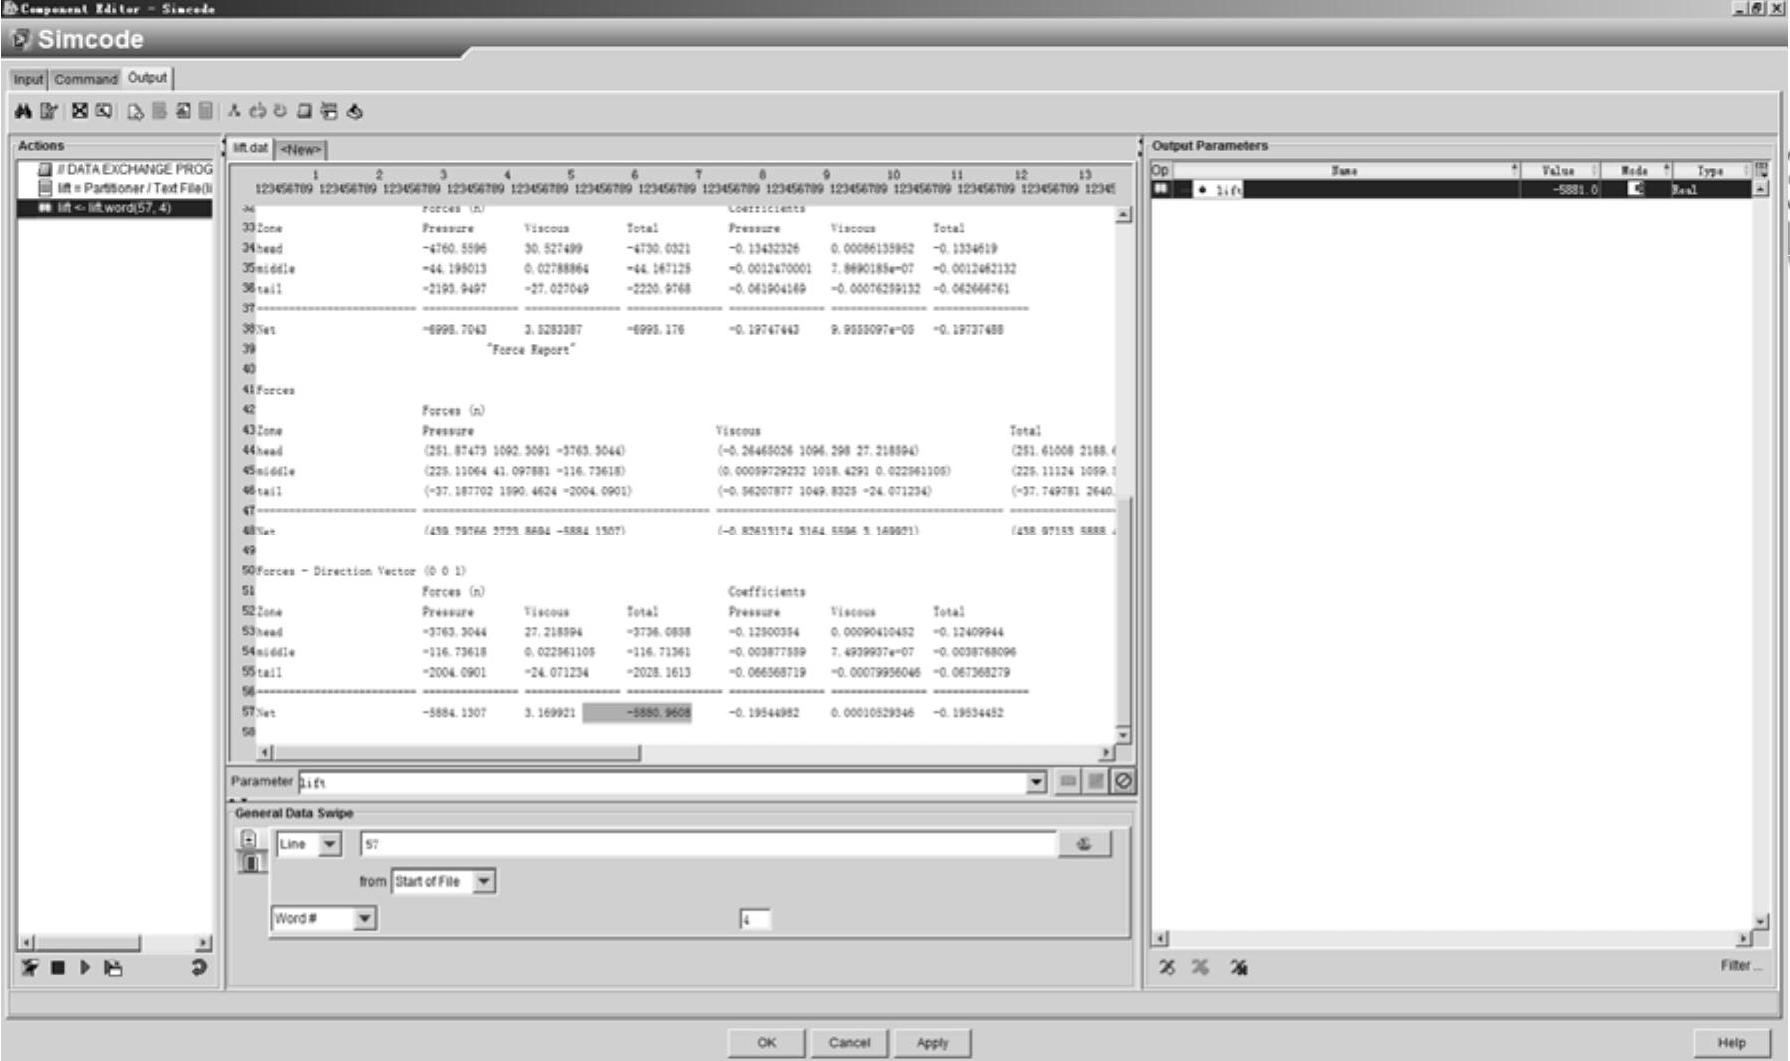Viewport: 1790px width, 1061px height.
Task: Click the Value cell showing -5881.0
Action: point(1559,189)
